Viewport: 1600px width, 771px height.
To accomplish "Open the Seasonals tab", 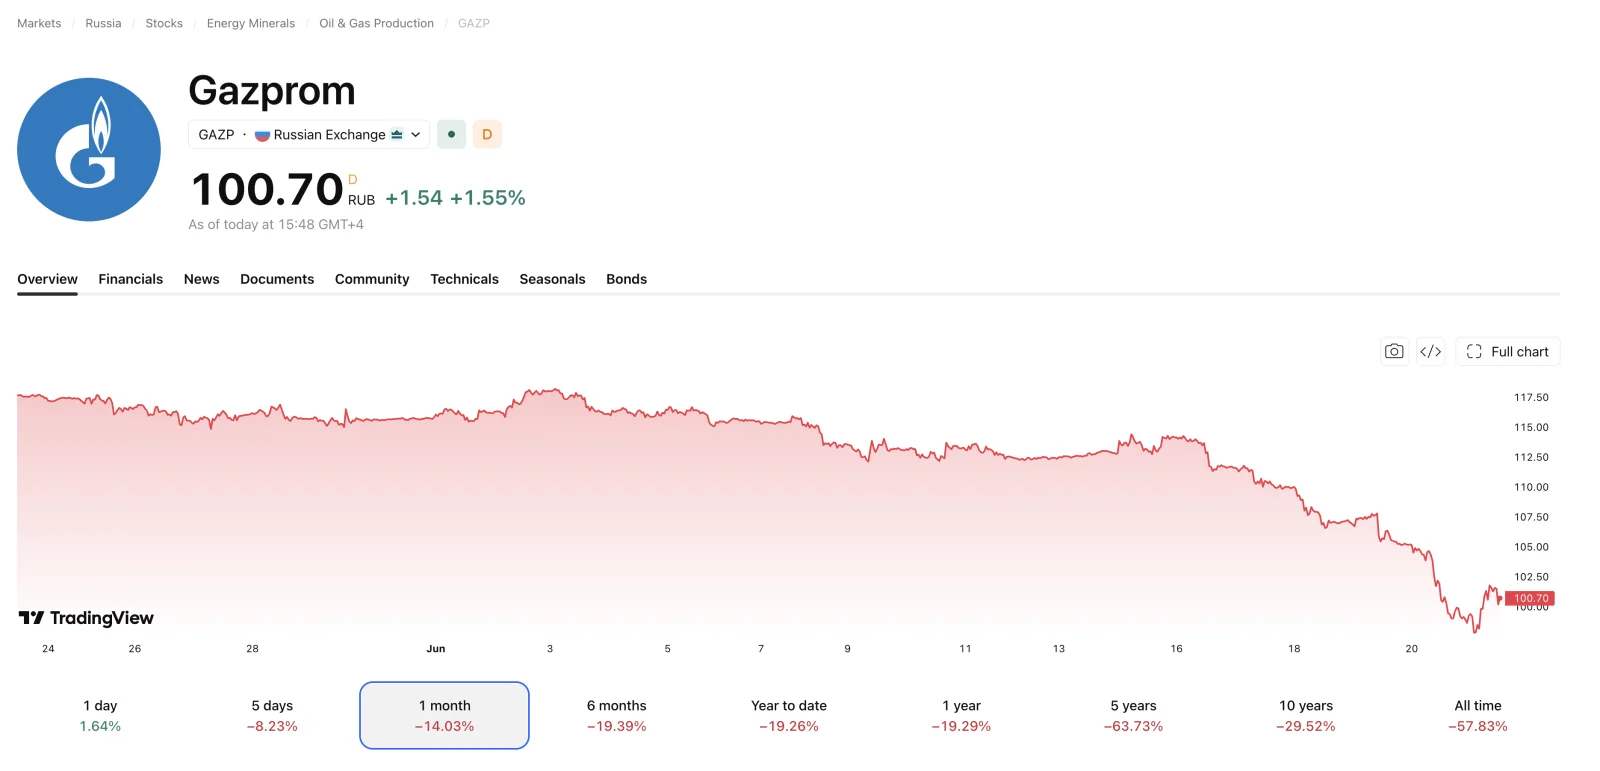I will [552, 279].
